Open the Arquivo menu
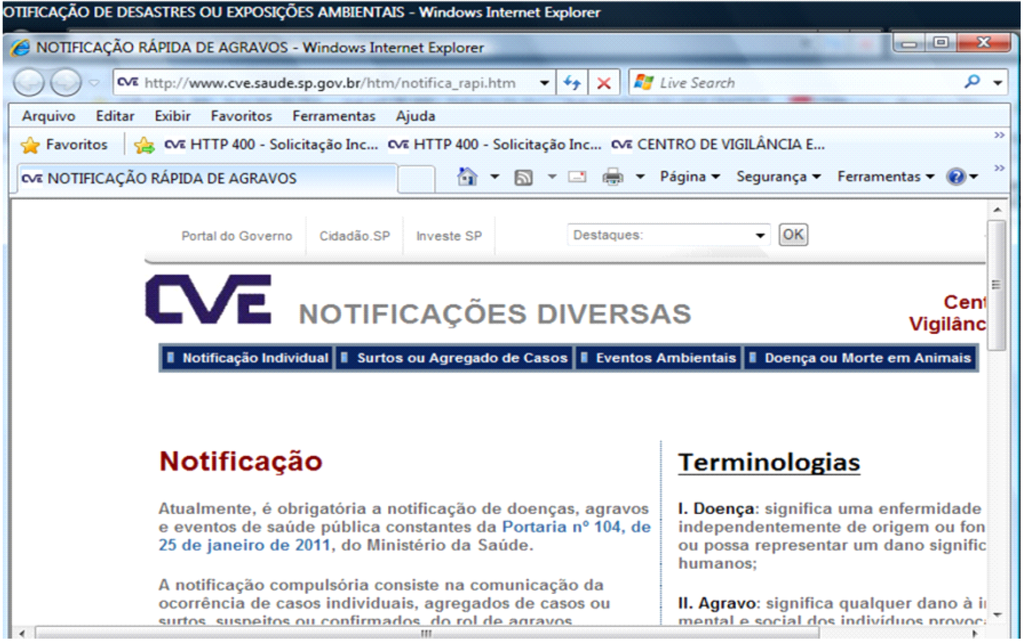This screenshot has width=1024, height=642. [x=48, y=116]
